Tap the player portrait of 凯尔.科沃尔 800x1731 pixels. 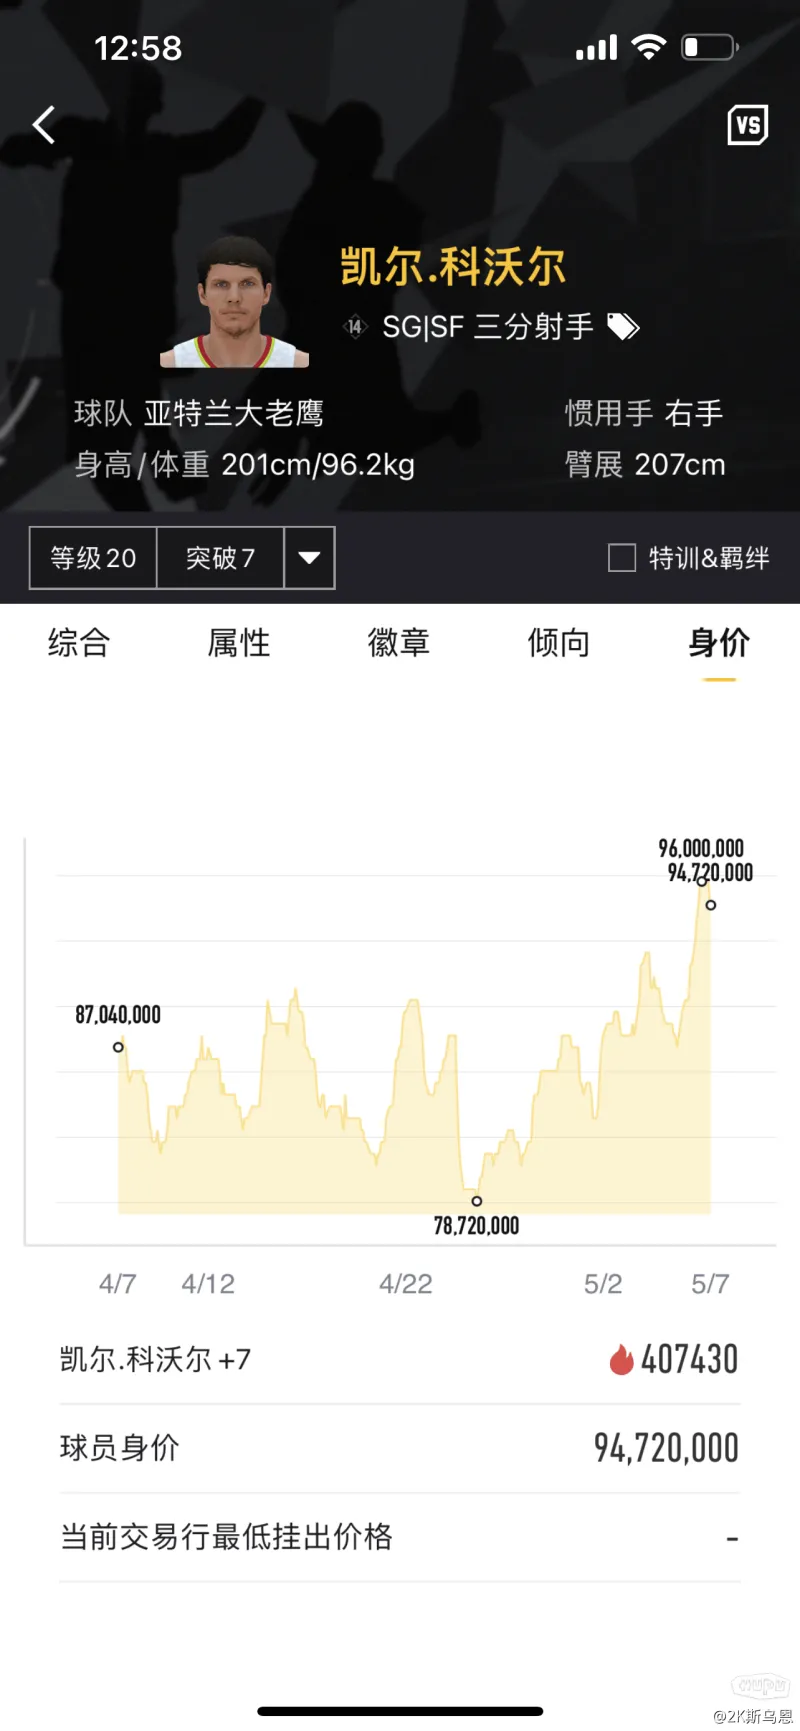[235, 302]
